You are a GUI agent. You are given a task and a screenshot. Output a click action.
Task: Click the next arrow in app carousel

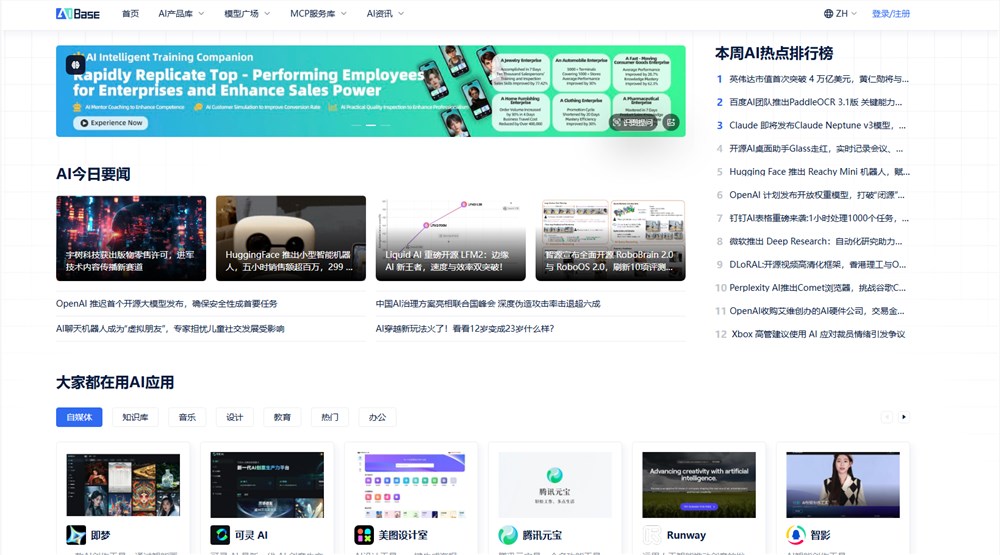click(904, 417)
